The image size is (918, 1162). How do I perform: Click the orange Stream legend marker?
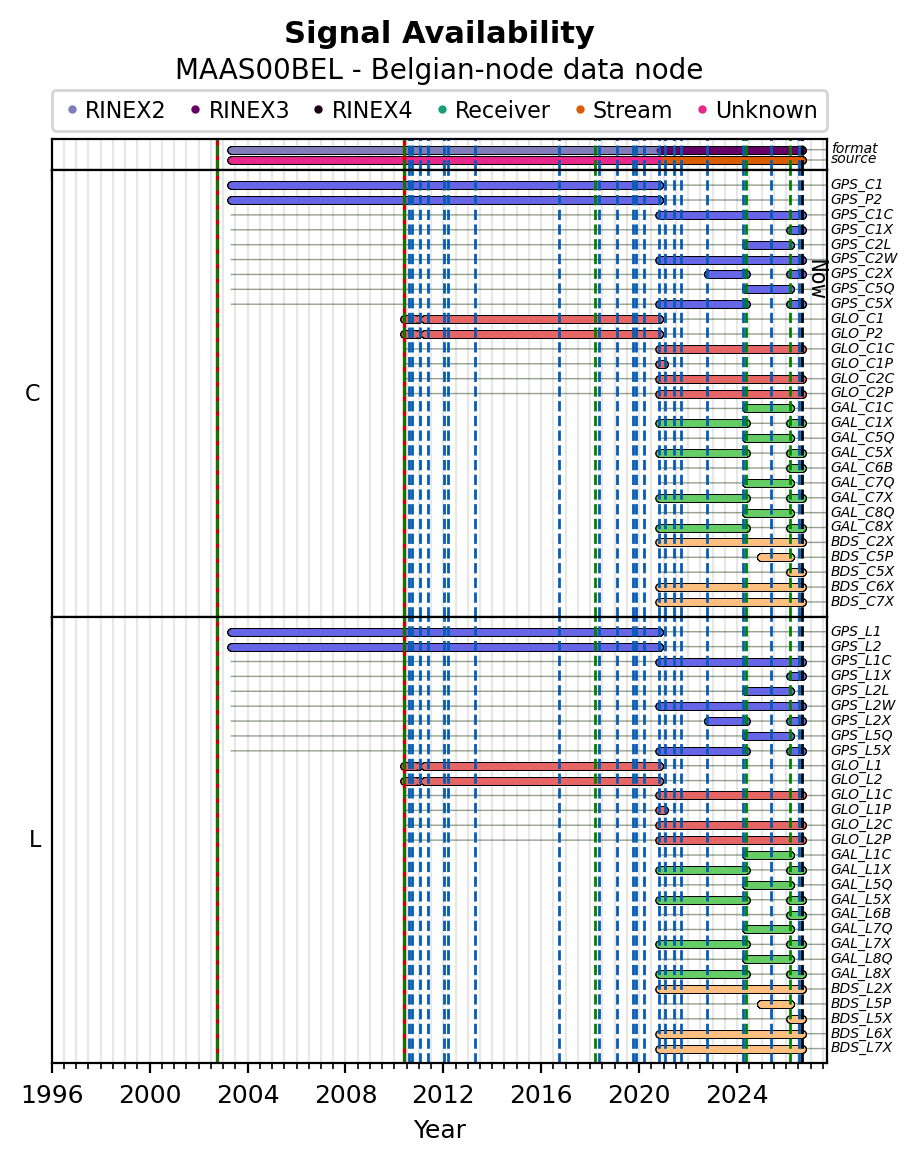click(580, 110)
